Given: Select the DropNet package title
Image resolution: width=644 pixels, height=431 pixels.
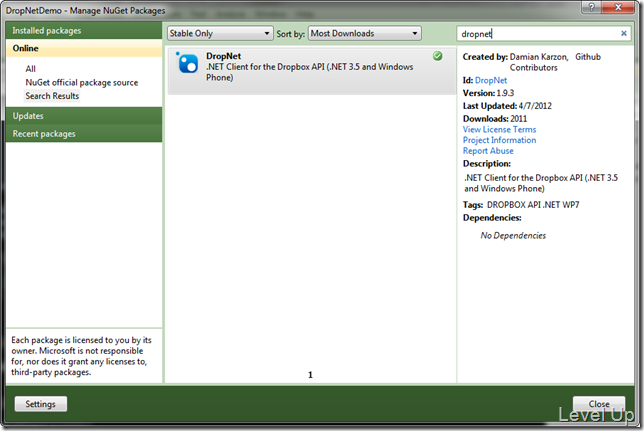Looking at the screenshot, I should tap(223, 56).
